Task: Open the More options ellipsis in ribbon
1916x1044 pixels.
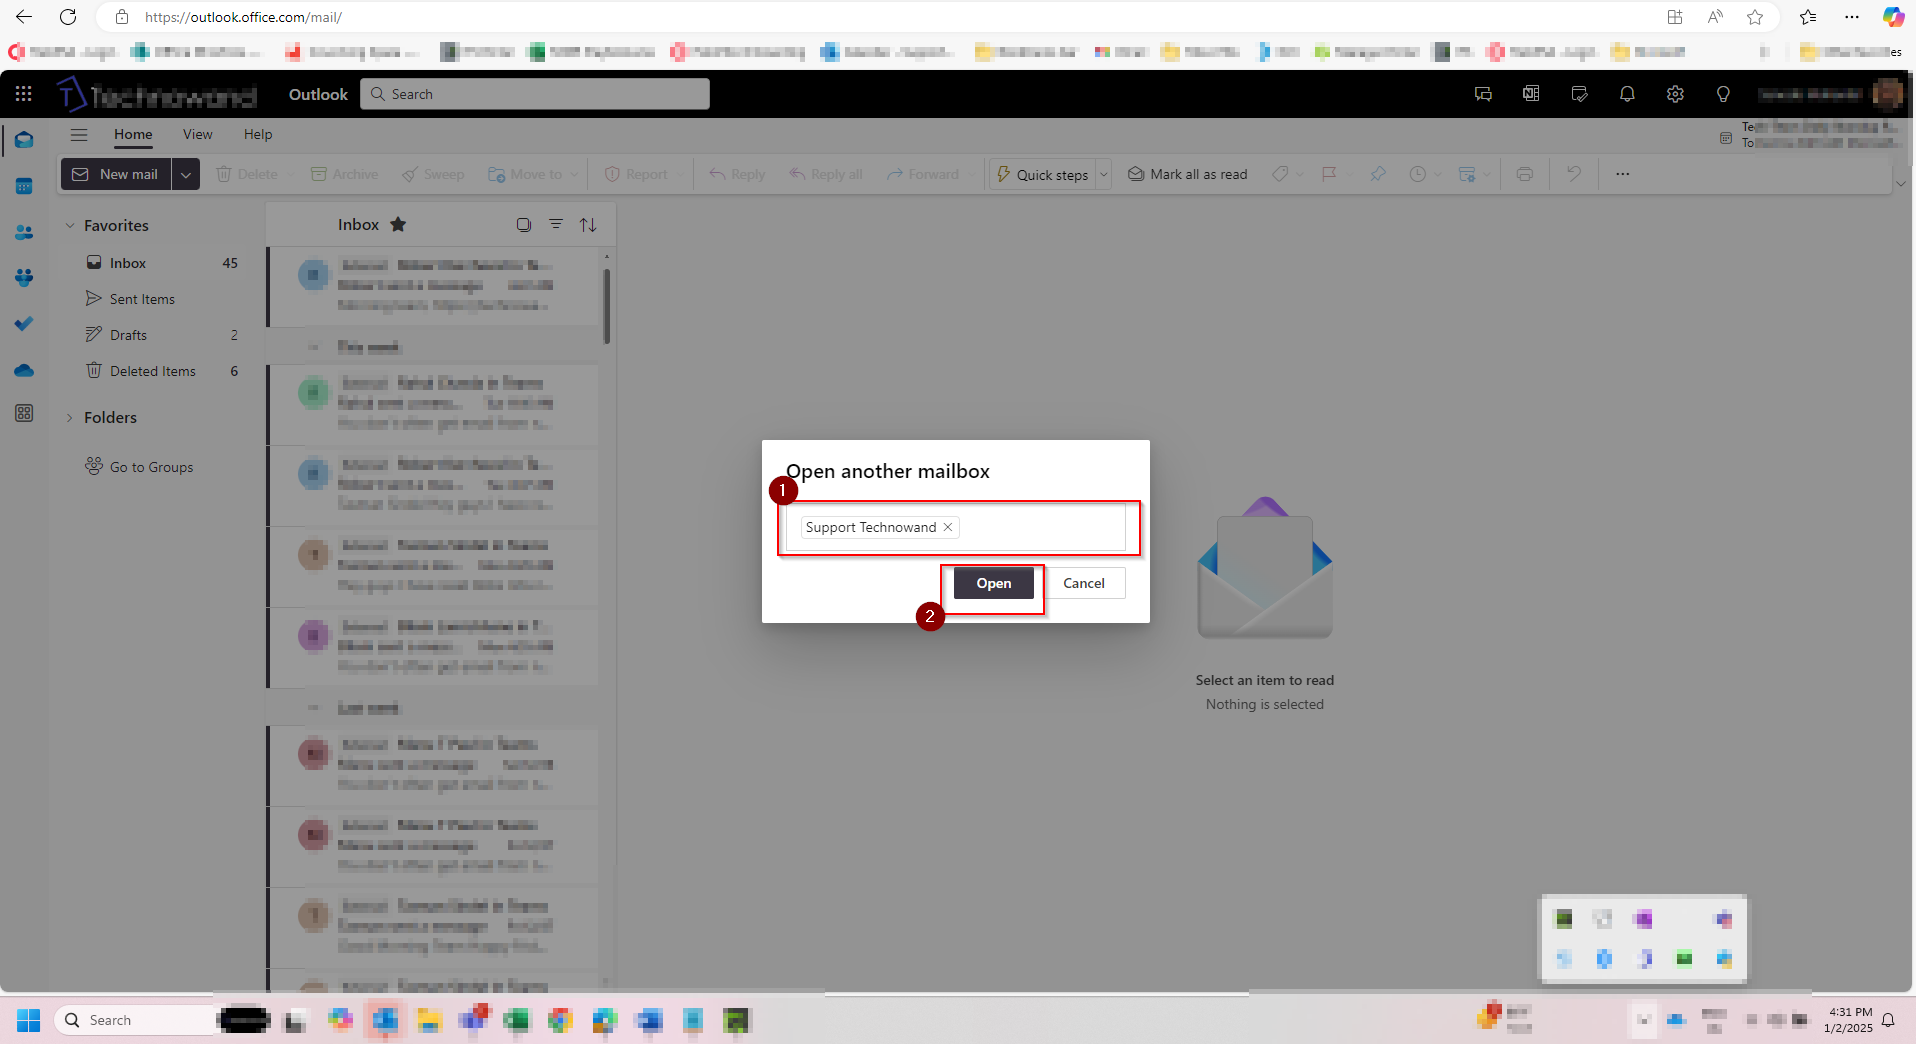Action: 1622,174
